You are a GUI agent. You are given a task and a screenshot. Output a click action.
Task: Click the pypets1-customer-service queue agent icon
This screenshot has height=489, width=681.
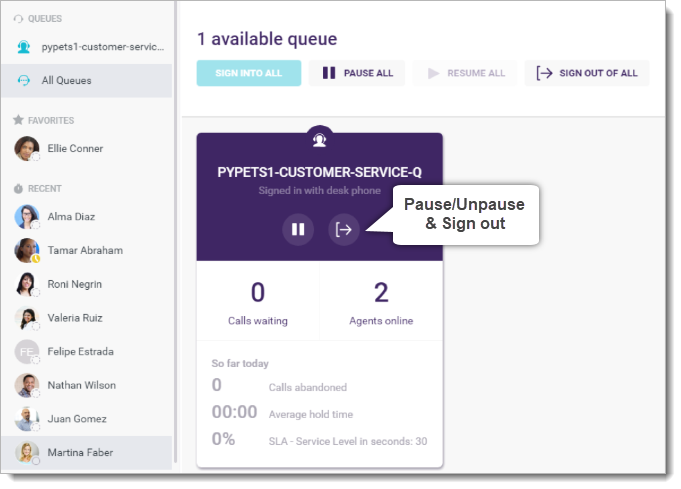pyautogui.click(x=24, y=47)
